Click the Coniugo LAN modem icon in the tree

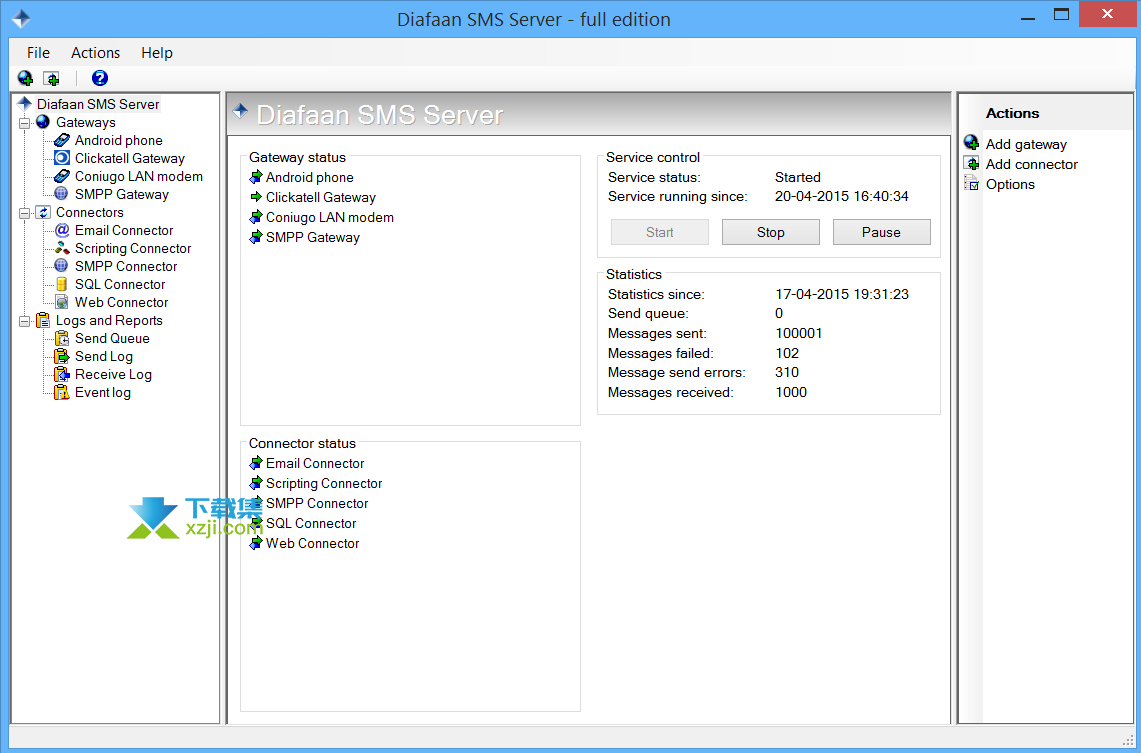point(62,176)
